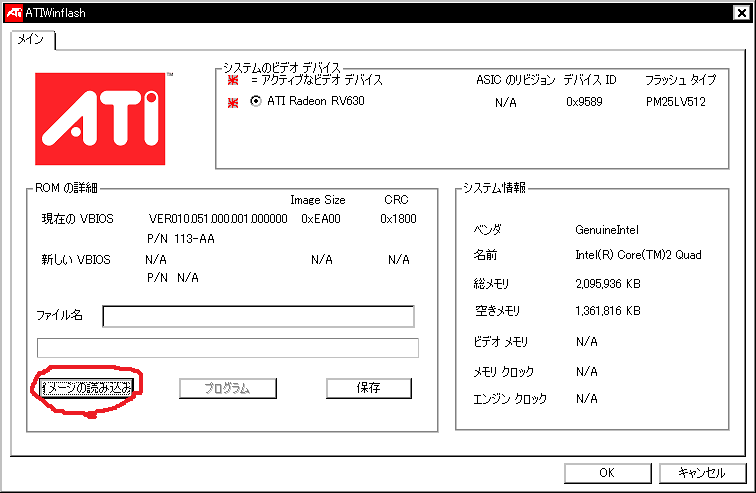Click the ATI logo image

point(100,119)
